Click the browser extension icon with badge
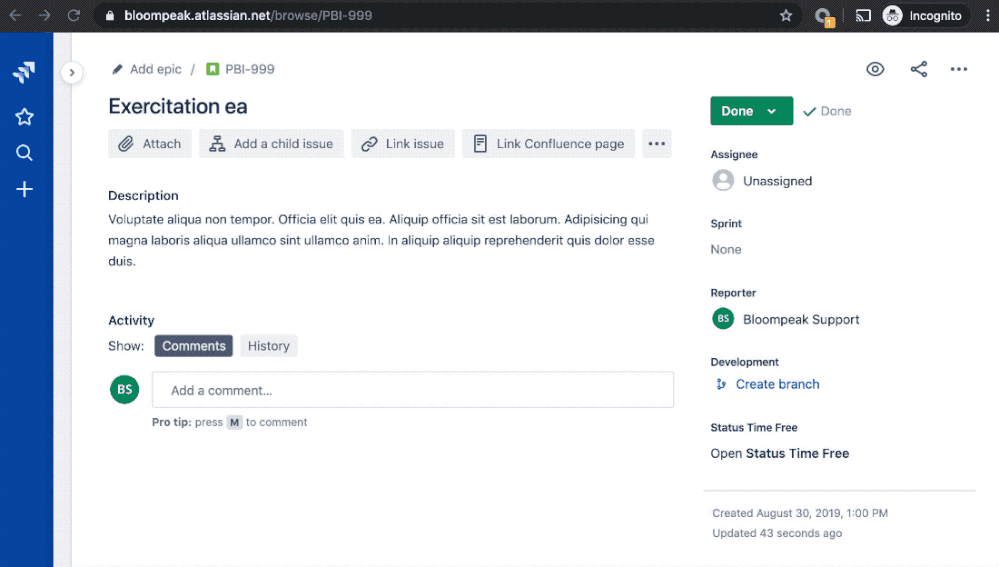This screenshot has height=567, width=999. click(824, 17)
